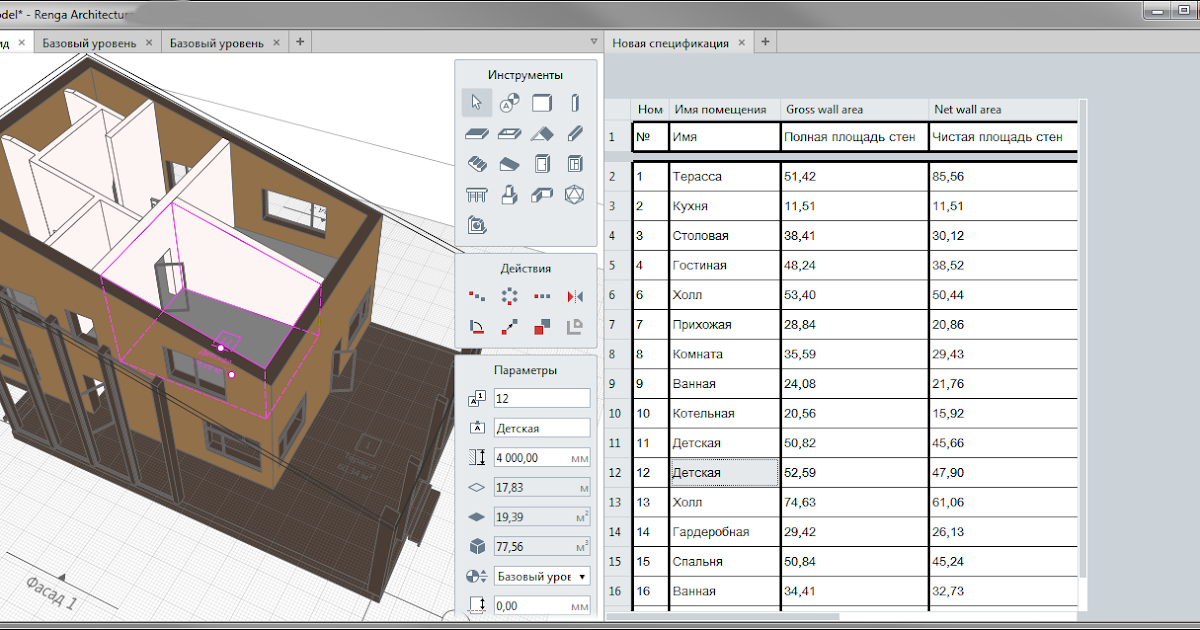Screen dimensions: 1200x630
Task: Click the room name field in Параметры
Action: (541, 428)
